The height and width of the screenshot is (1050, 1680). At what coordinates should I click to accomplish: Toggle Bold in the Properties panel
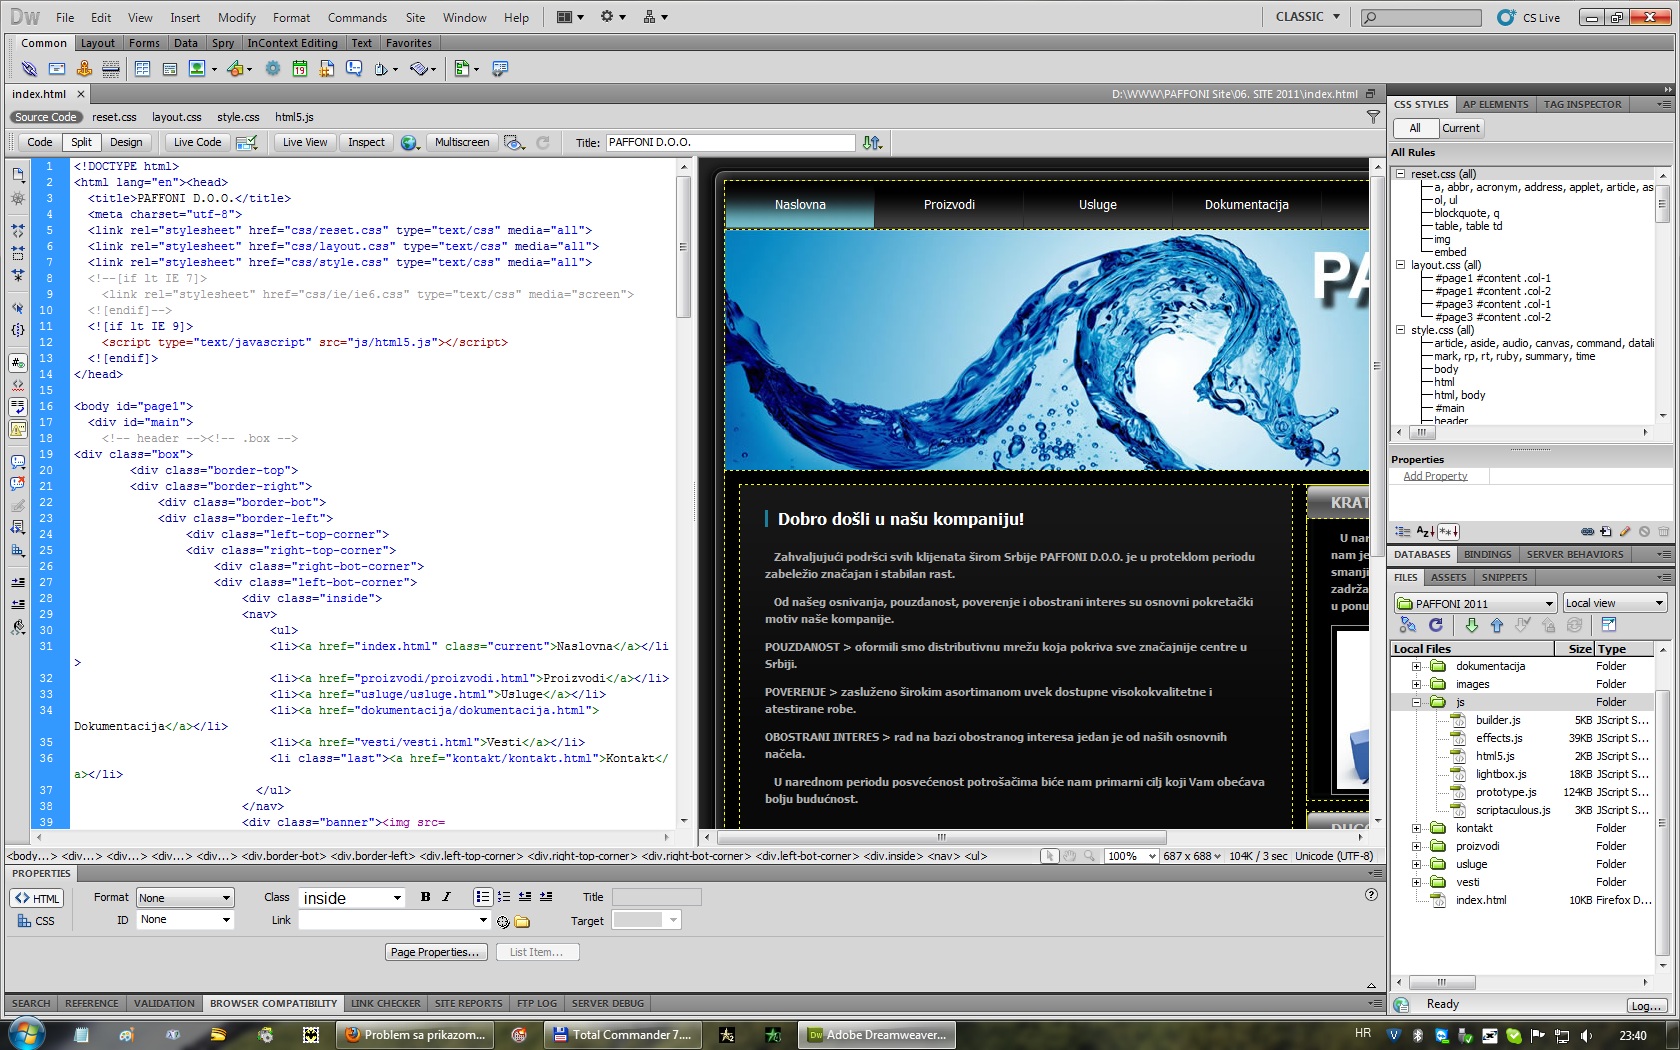[426, 897]
